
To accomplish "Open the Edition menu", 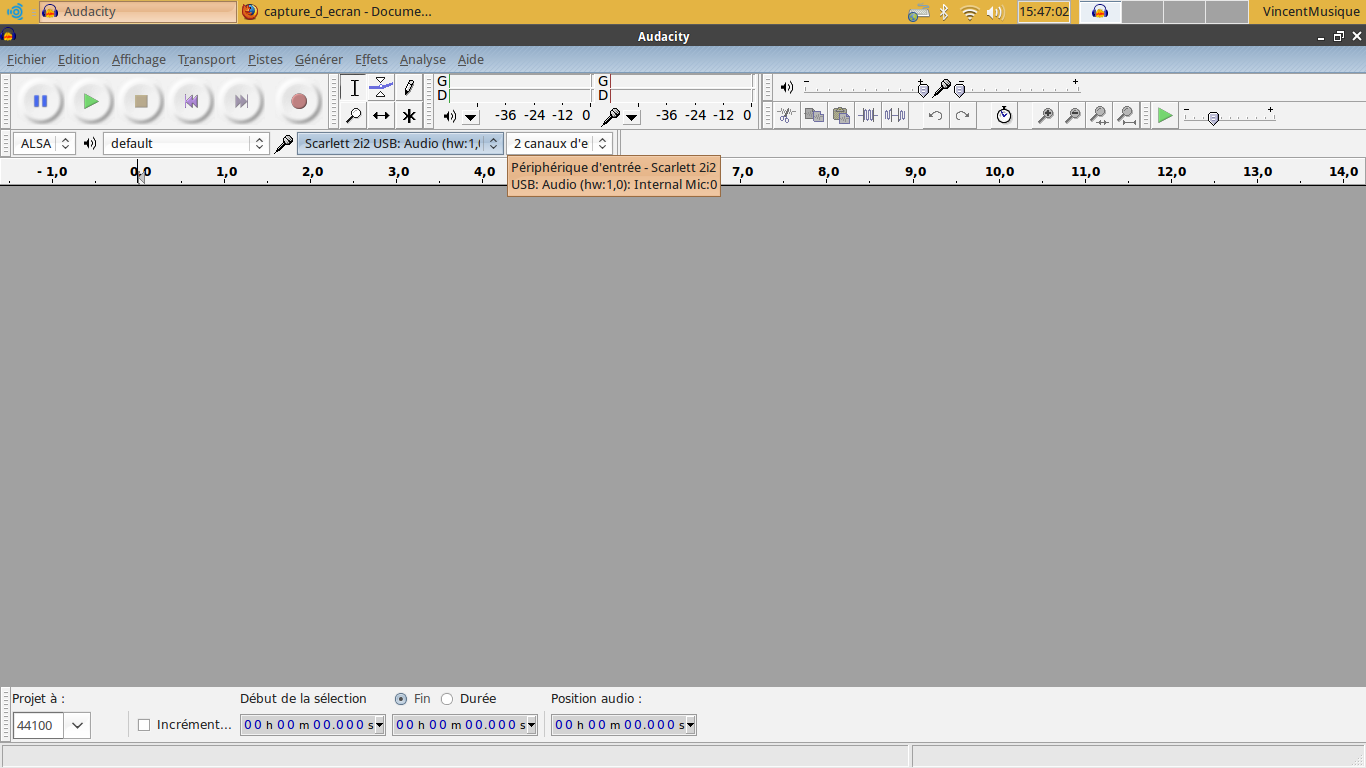I will click(79, 60).
